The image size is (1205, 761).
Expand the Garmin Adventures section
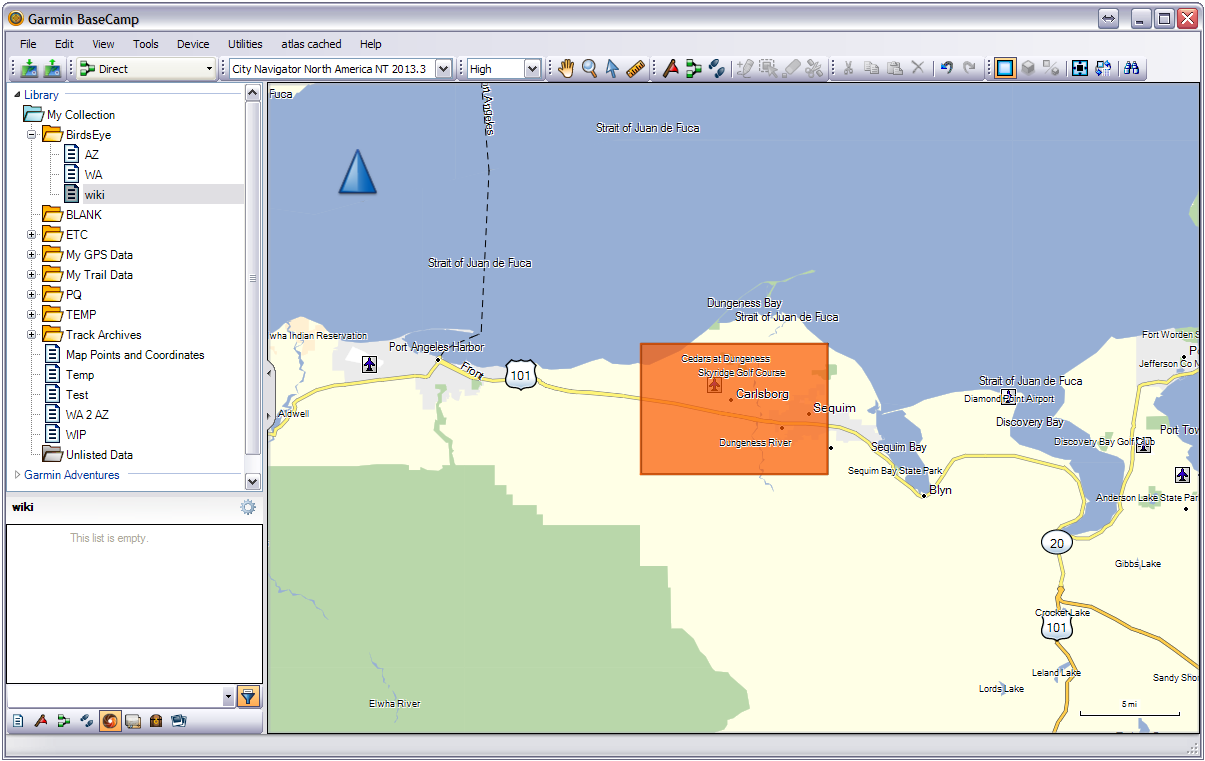[x=17, y=475]
